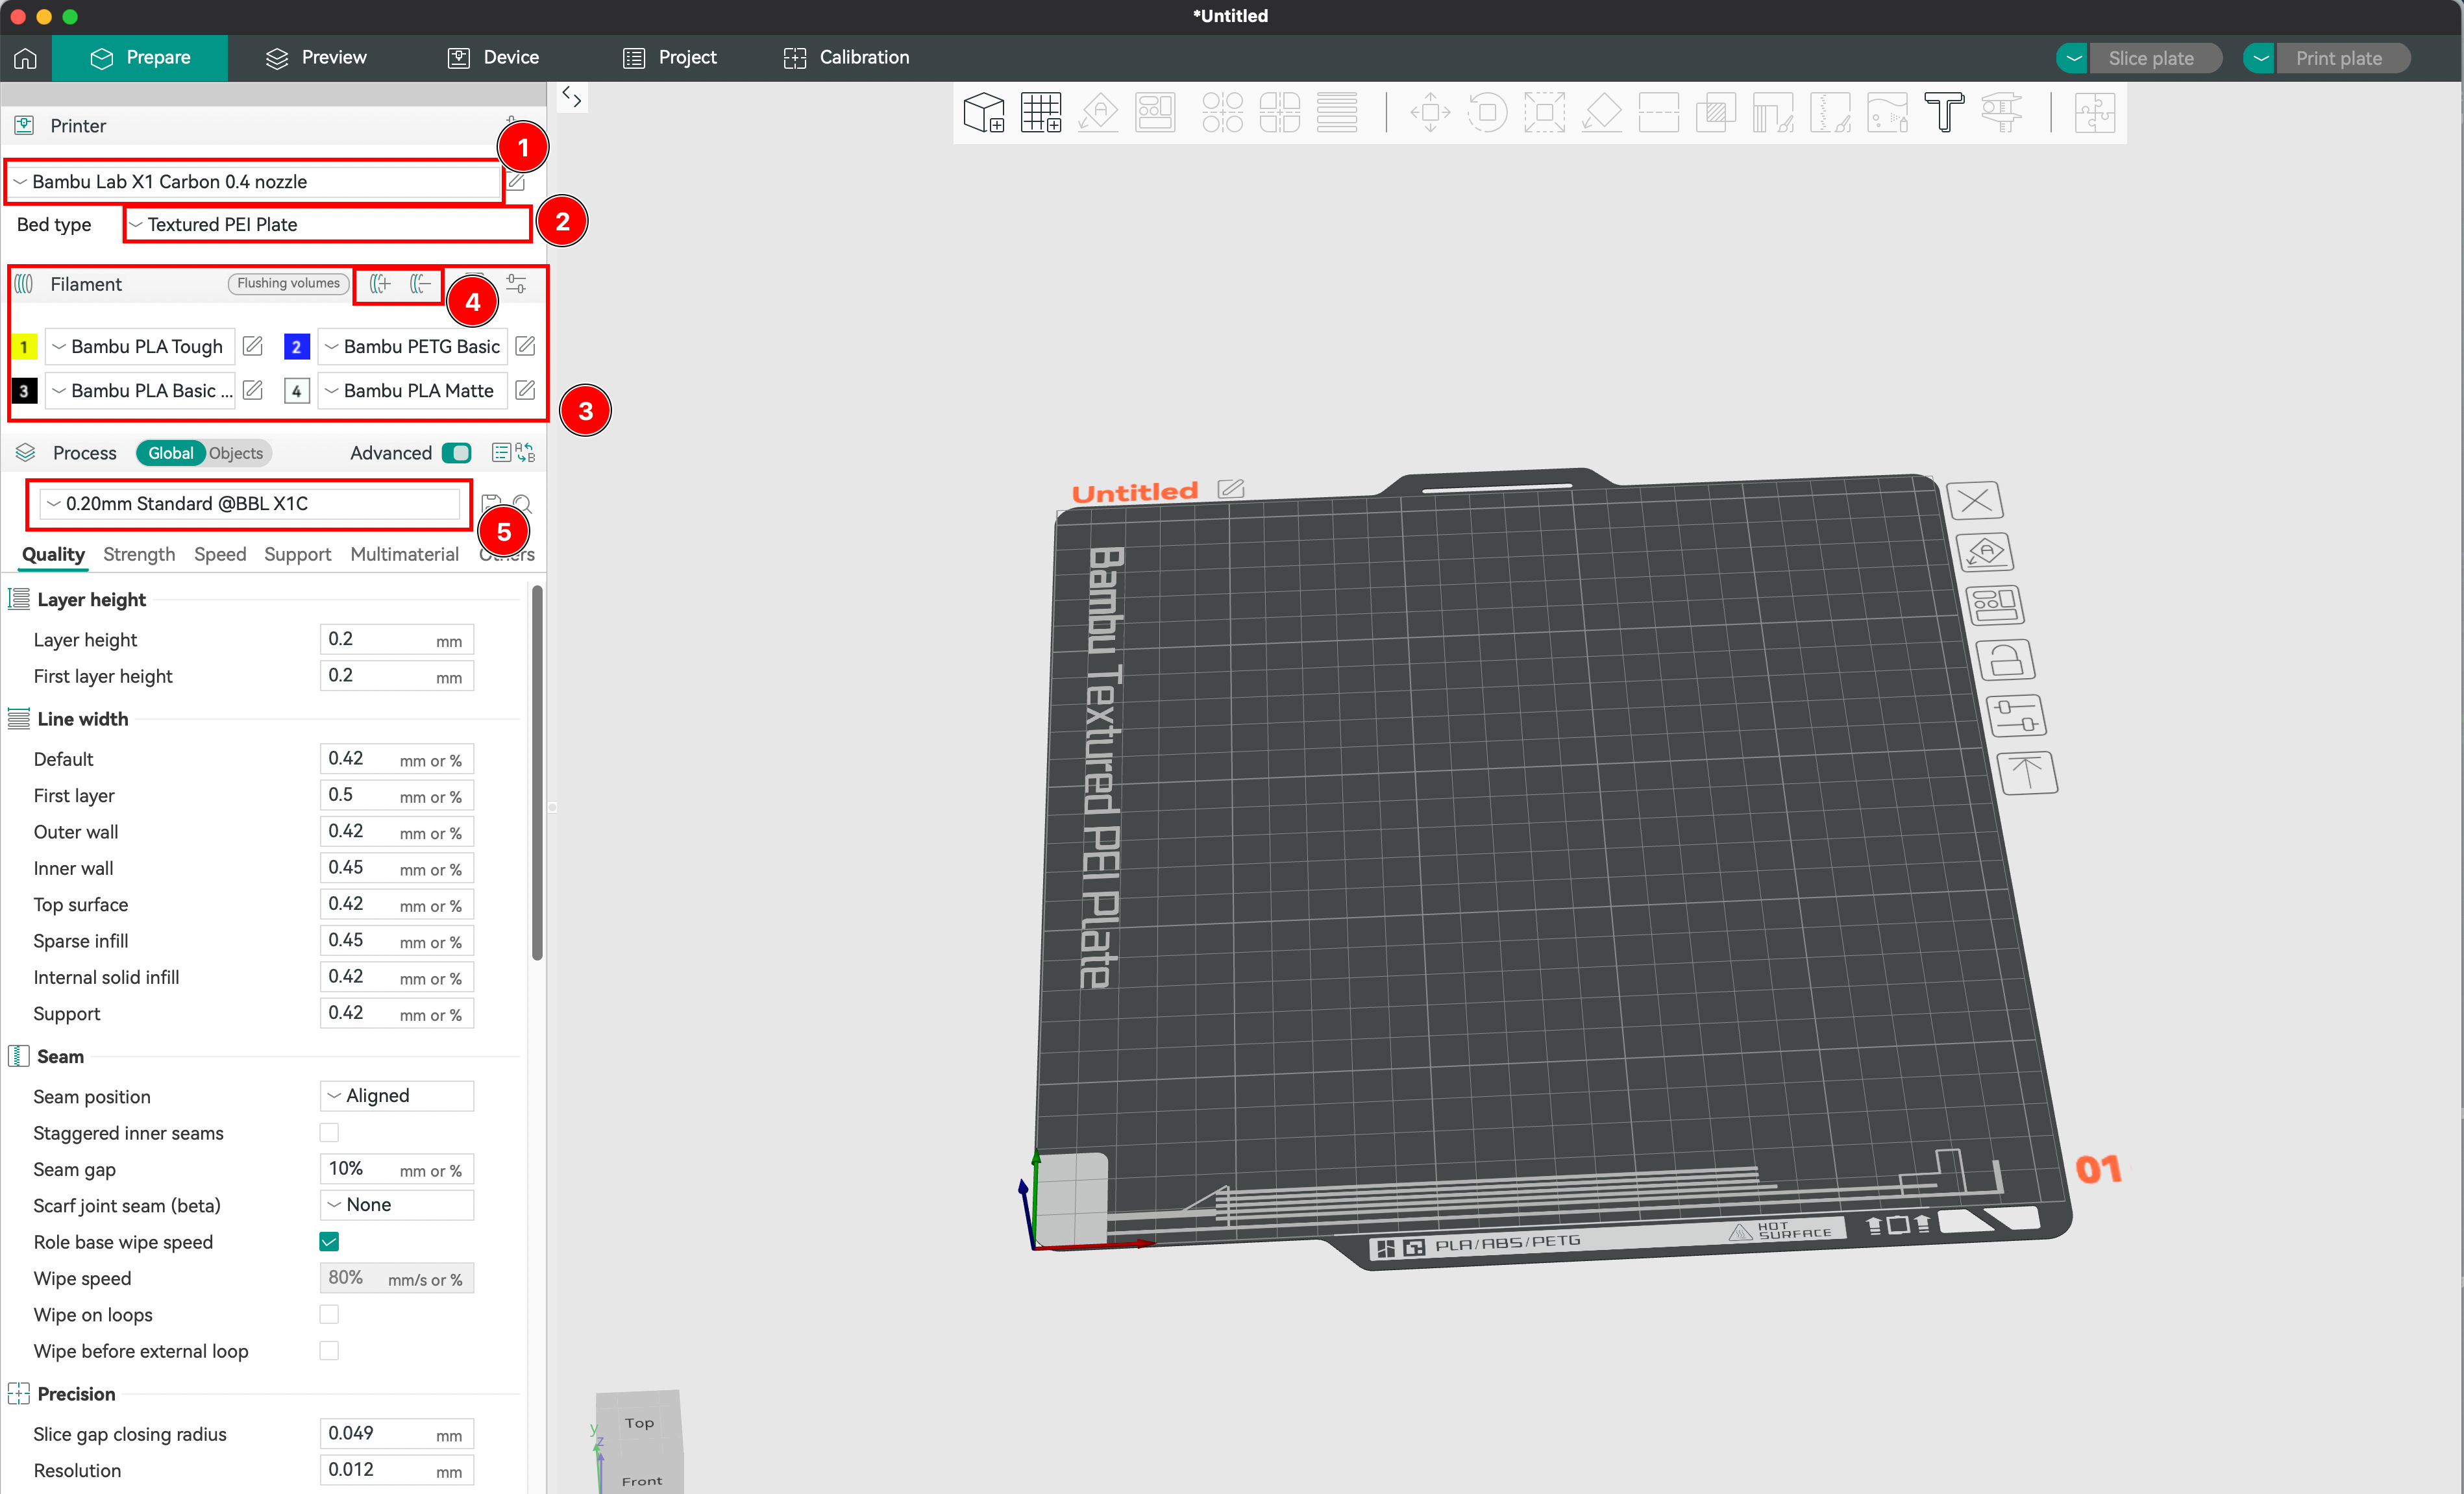Select the Cut tool
The height and width of the screenshot is (1494, 2464).
click(x=1658, y=113)
